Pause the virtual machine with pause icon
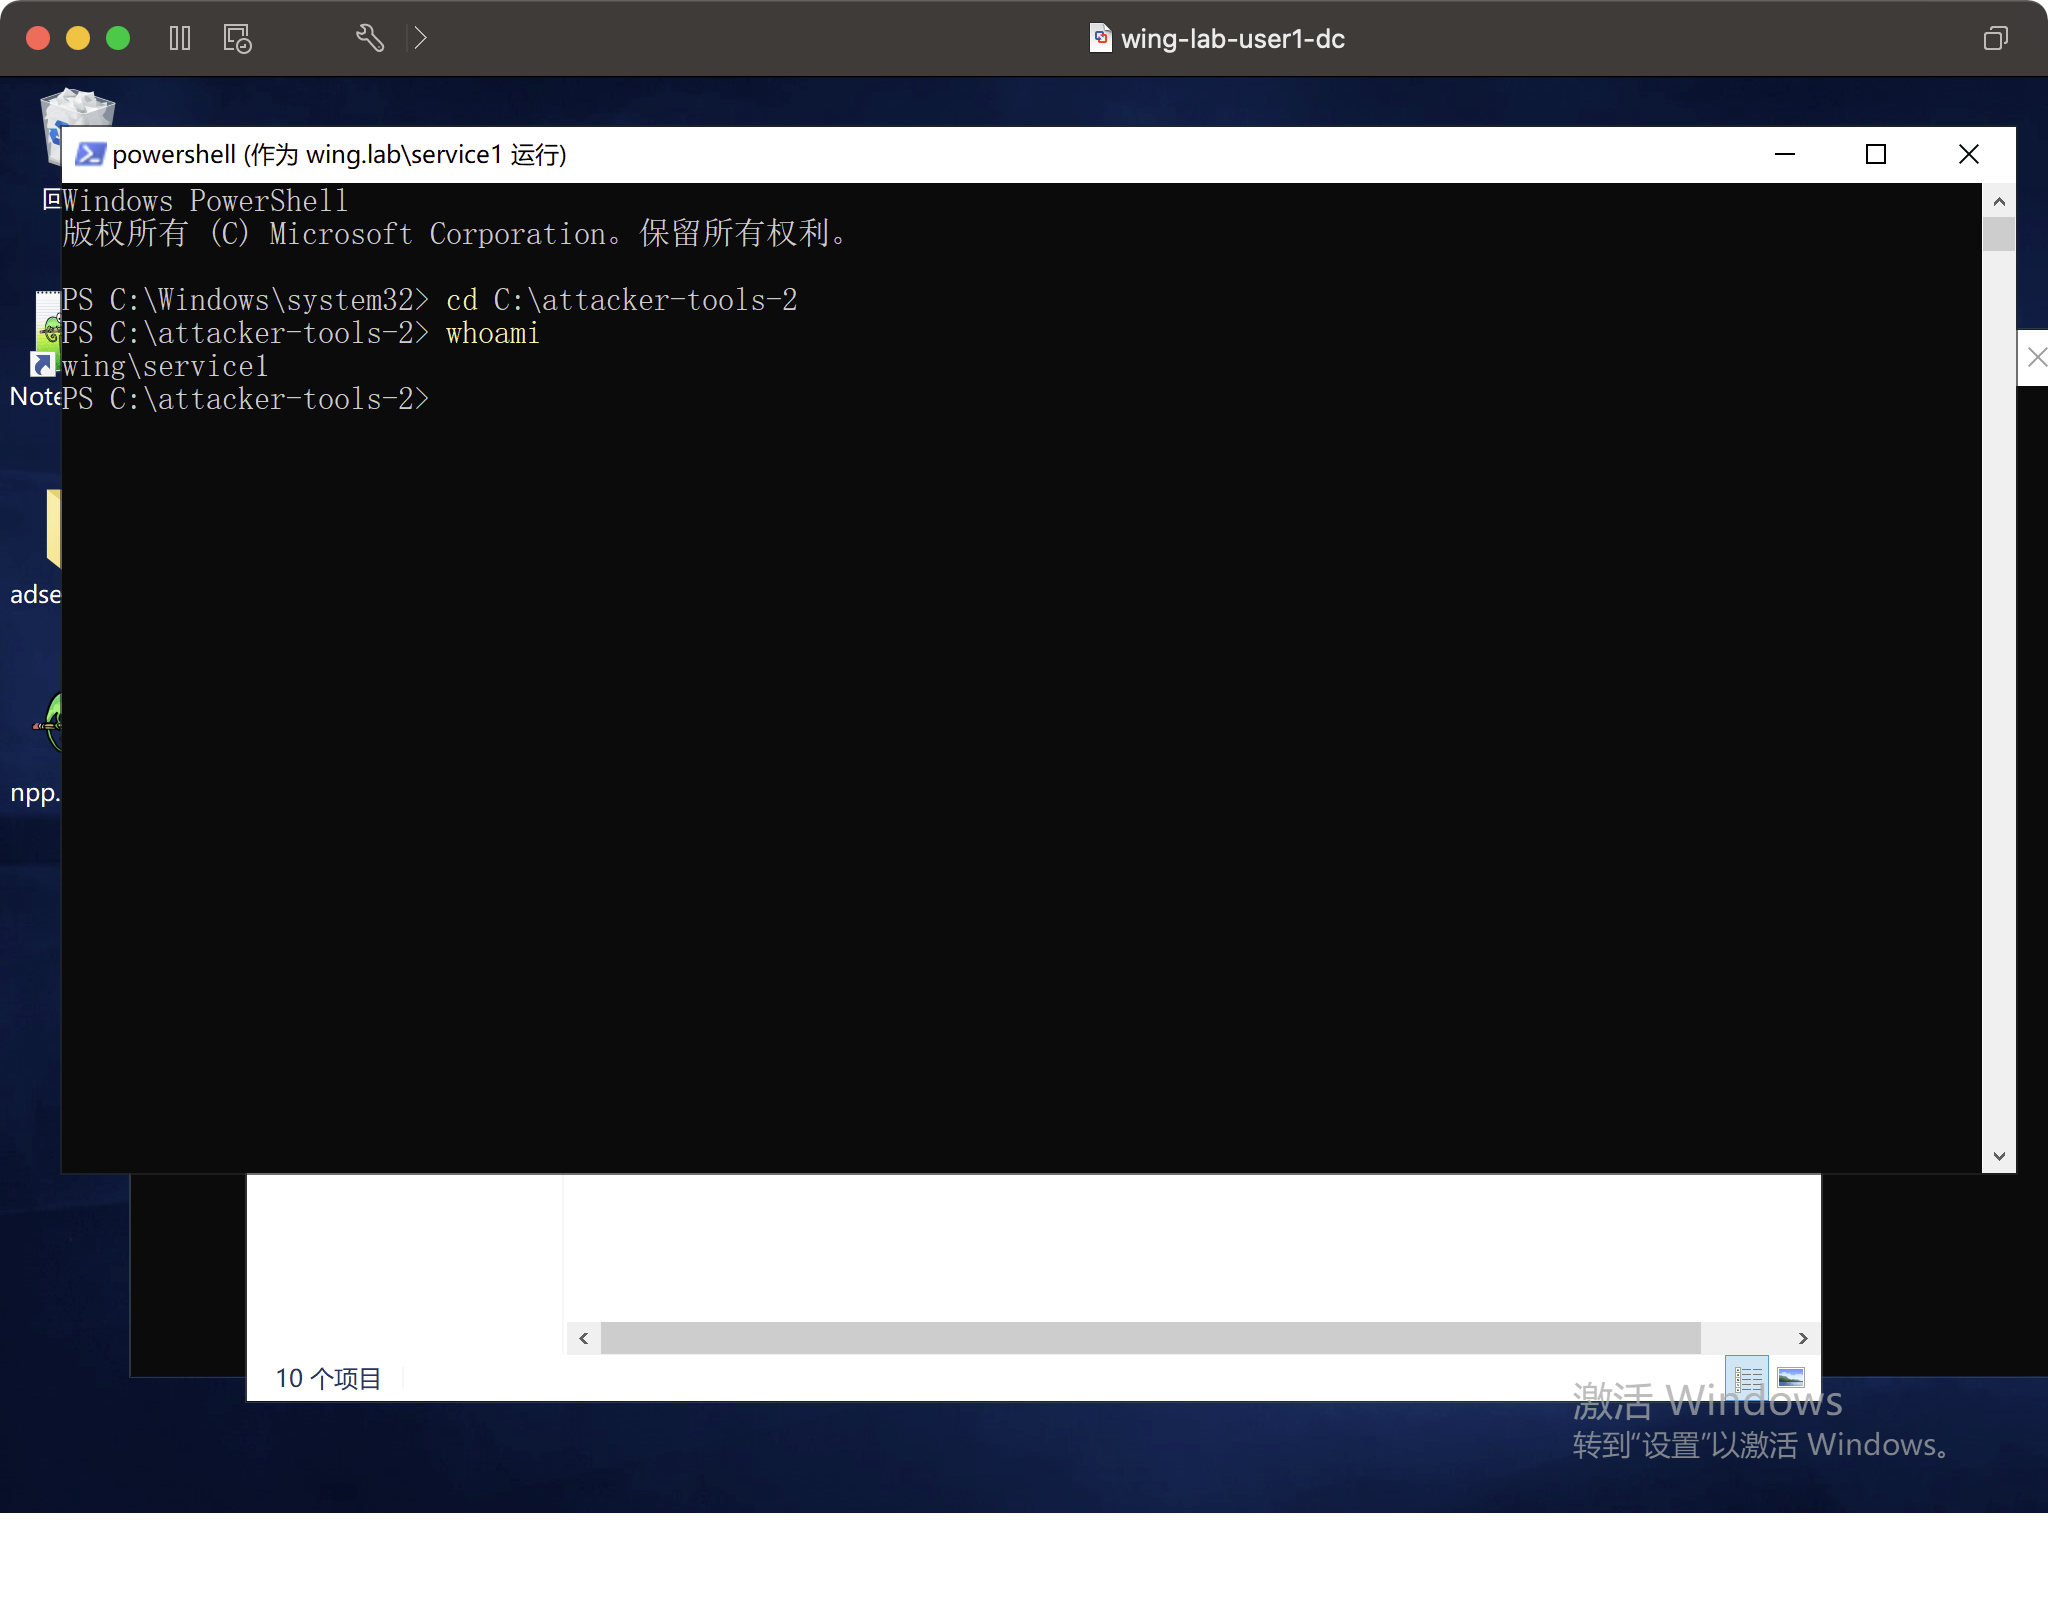Image resolution: width=2048 pixels, height=1612 pixels. pyautogui.click(x=180, y=38)
